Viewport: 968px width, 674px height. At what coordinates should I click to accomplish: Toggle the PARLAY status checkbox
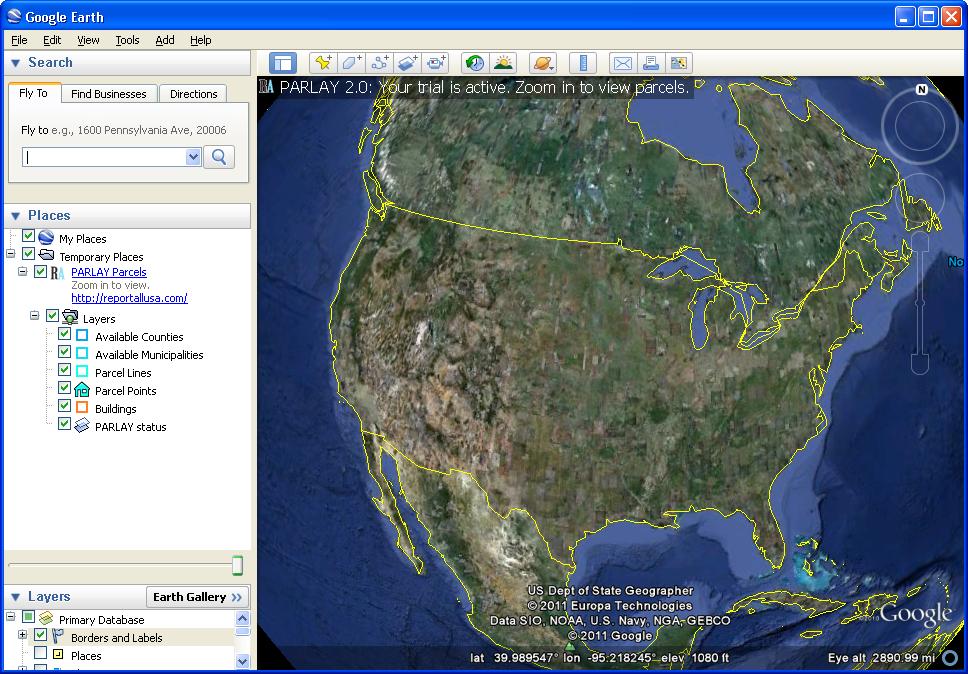(64, 424)
